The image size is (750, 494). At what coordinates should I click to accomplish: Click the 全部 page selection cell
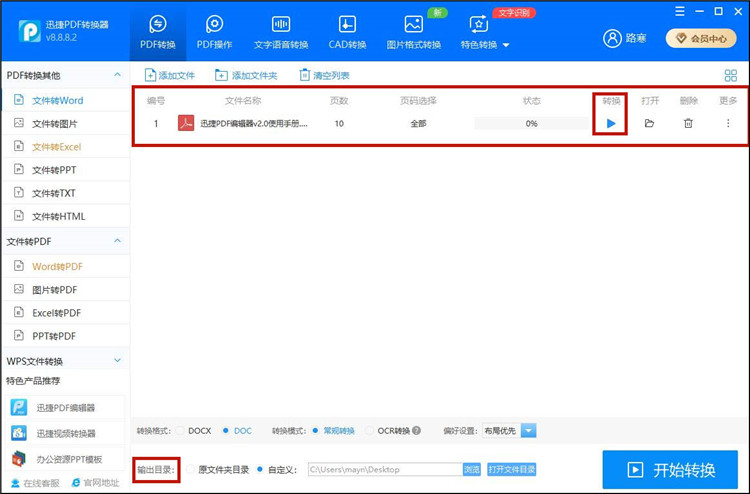tap(418, 123)
